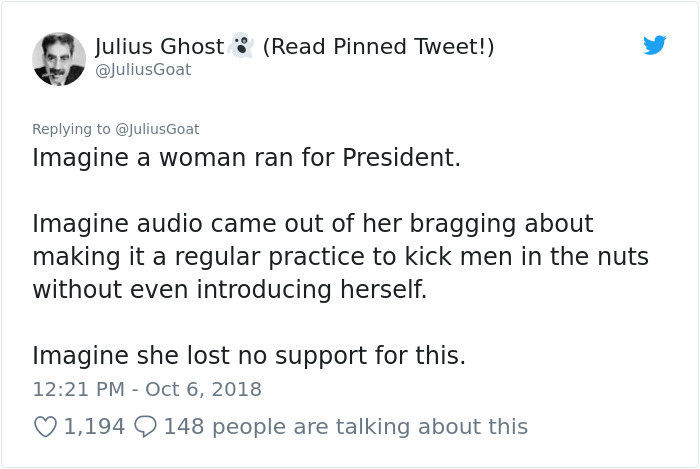The height and width of the screenshot is (469, 700).
Task: Open "people are talking about this" link
Action: [x=369, y=427]
